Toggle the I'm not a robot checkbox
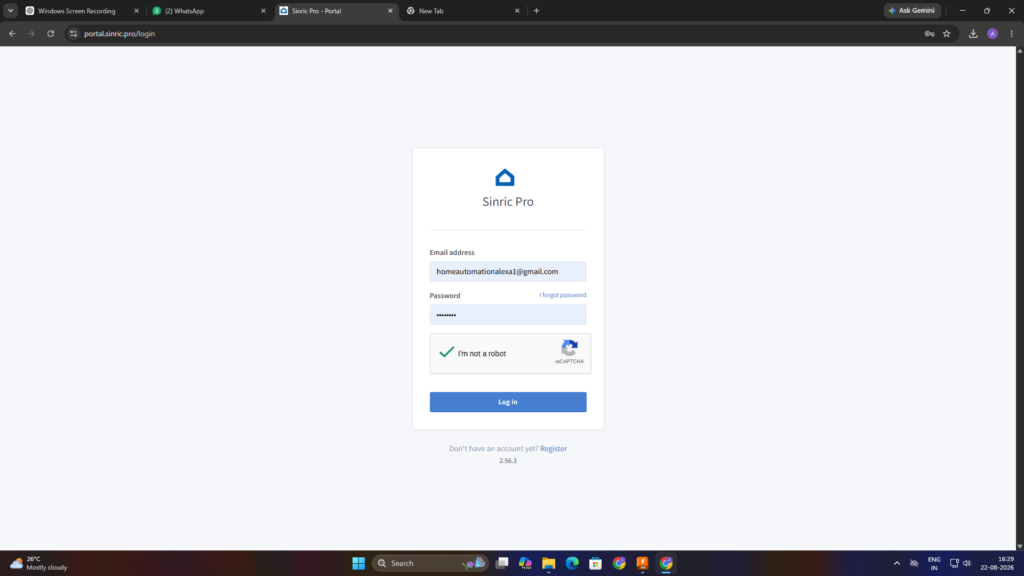This screenshot has height=576, width=1024. click(x=447, y=353)
